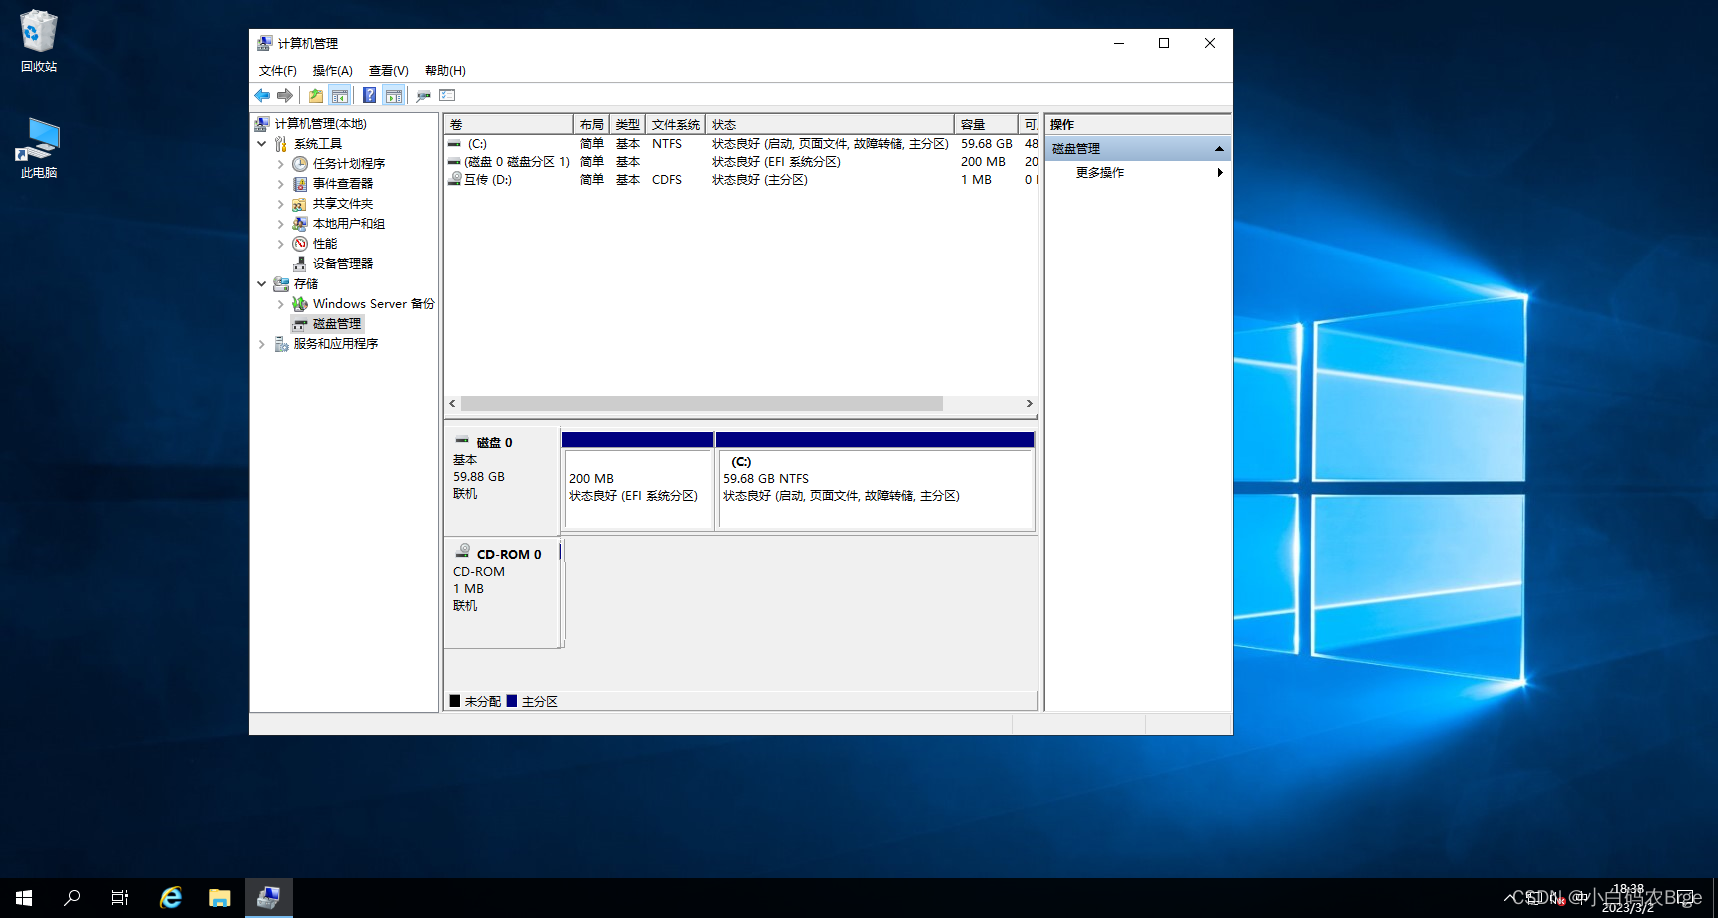
Task: Open the 回收站 desktop icon
Action: (x=39, y=41)
